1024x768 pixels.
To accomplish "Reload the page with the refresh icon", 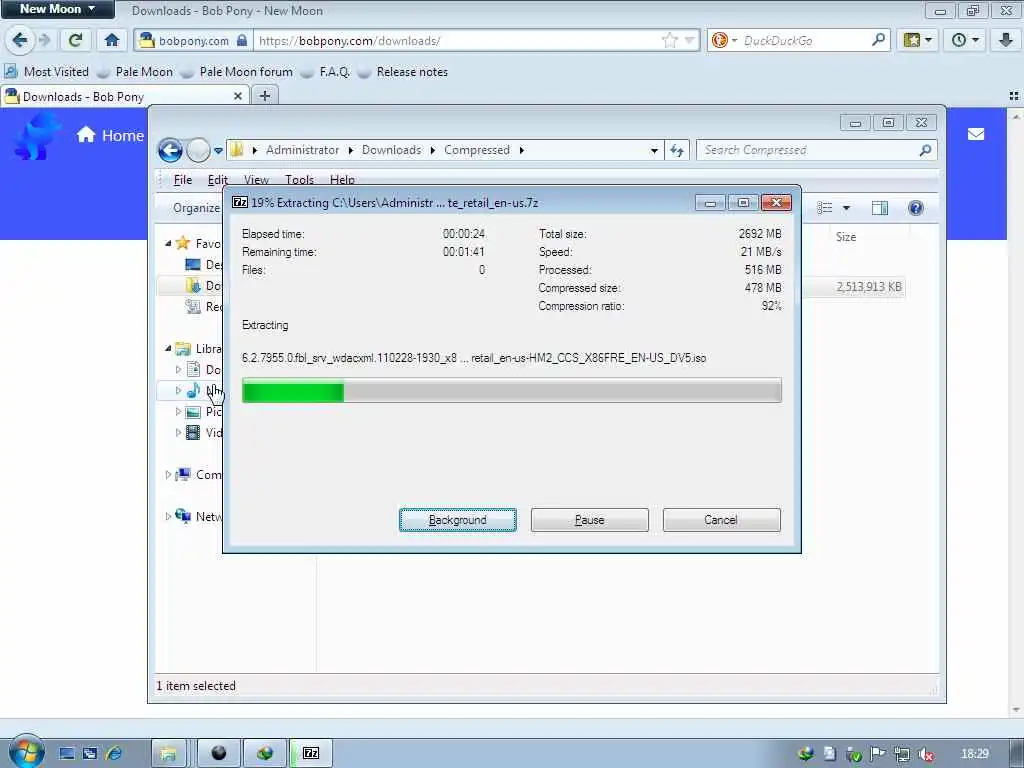I will 75,40.
